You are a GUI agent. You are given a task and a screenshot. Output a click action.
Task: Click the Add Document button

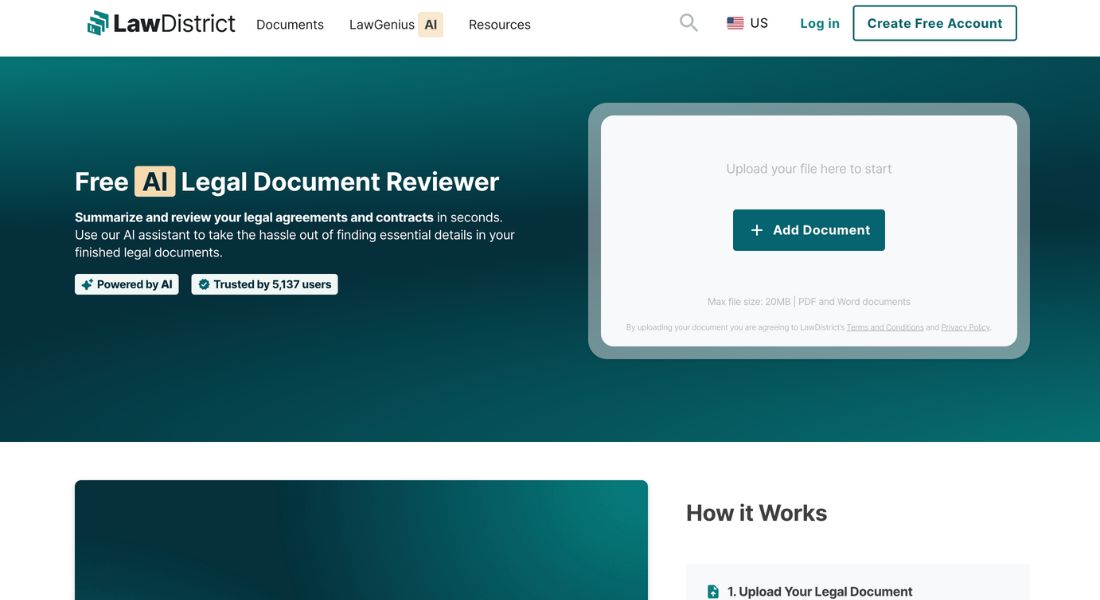pyautogui.click(x=808, y=230)
